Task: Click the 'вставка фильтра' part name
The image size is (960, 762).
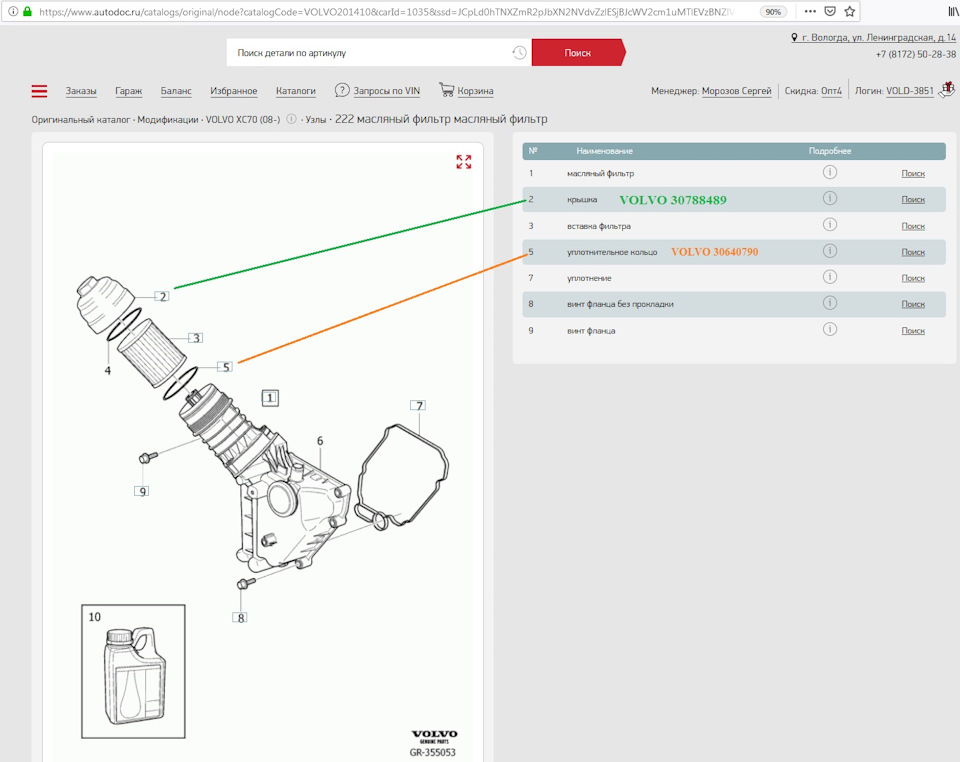Action: (x=598, y=226)
